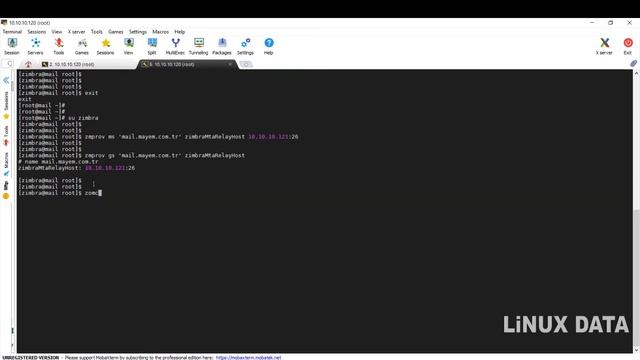
Task: Close the active terminal tab
Action: (x=230, y=64)
